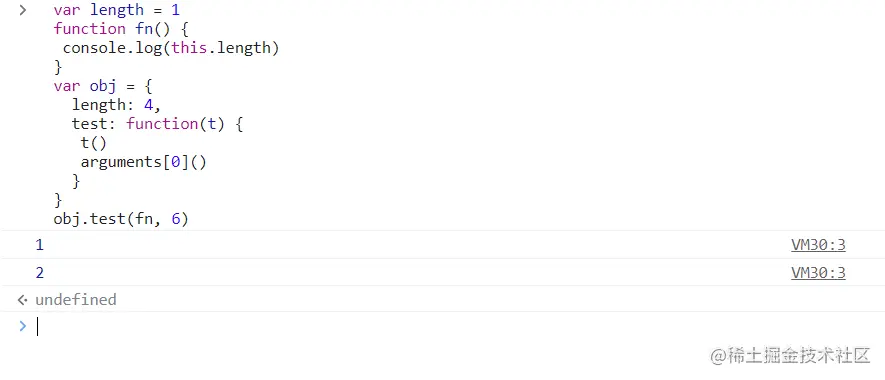This screenshot has height=380, width=885.
Task: Select the "undefined" return value text
Action: click(x=76, y=300)
